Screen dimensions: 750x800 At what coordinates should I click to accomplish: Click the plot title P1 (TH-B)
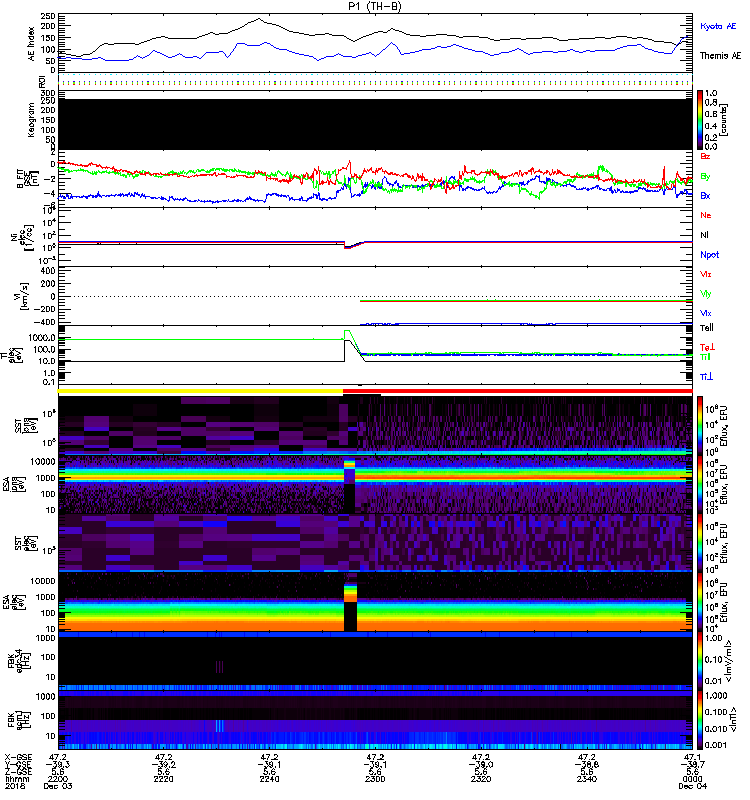(x=374, y=6)
